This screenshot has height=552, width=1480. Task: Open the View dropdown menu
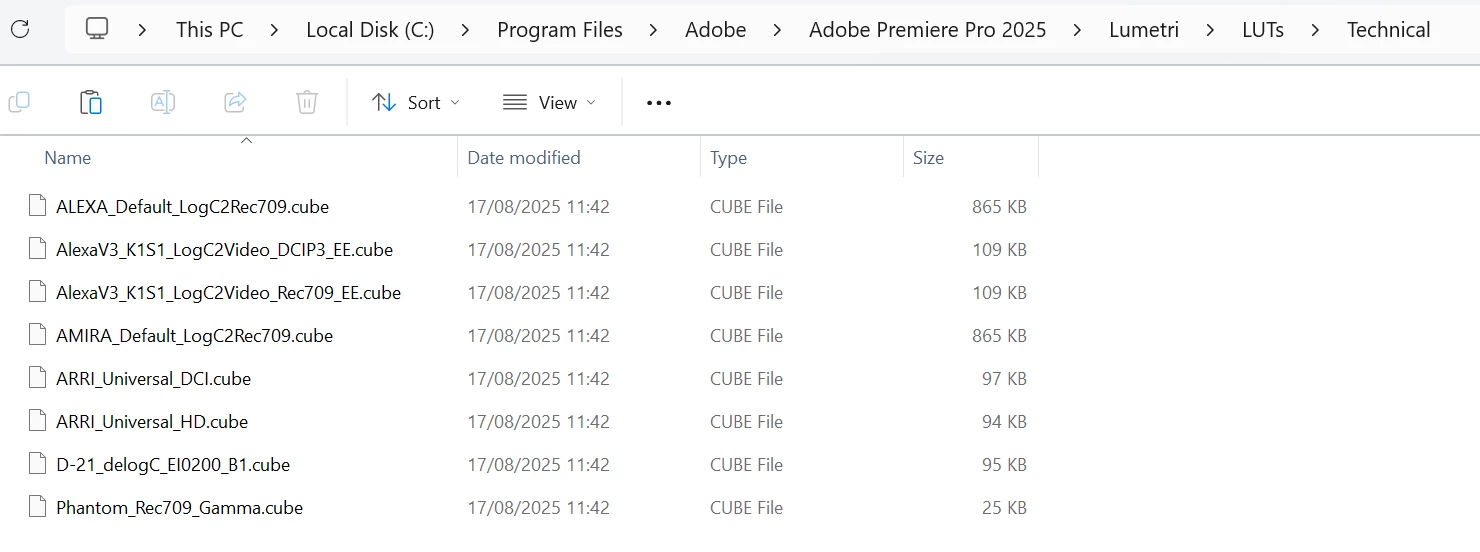[x=549, y=102]
